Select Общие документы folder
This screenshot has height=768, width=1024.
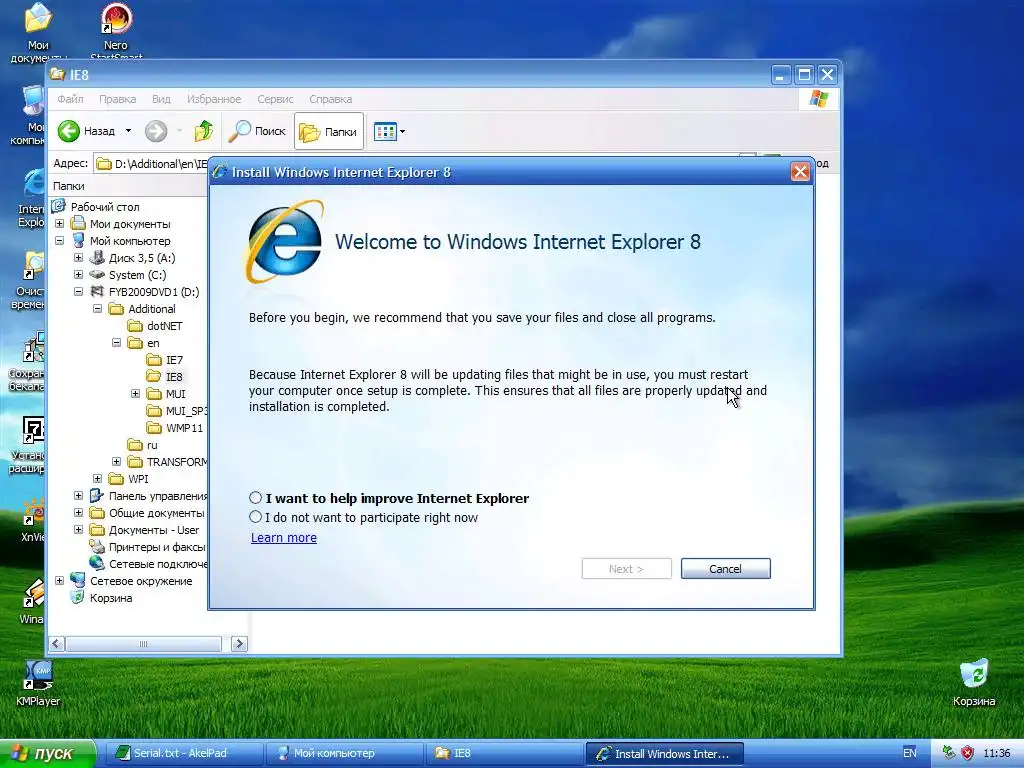tap(156, 513)
